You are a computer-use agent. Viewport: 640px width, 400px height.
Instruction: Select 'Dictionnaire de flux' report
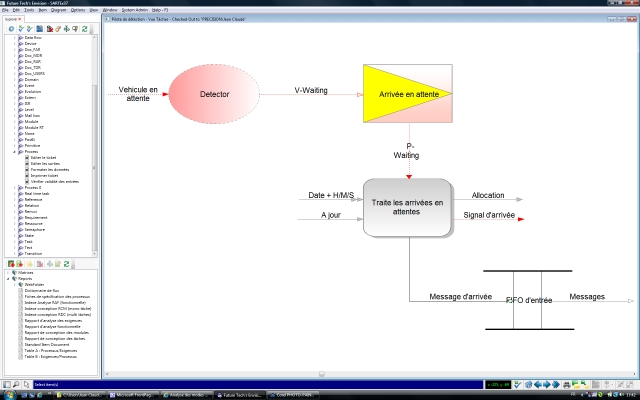pos(42,291)
